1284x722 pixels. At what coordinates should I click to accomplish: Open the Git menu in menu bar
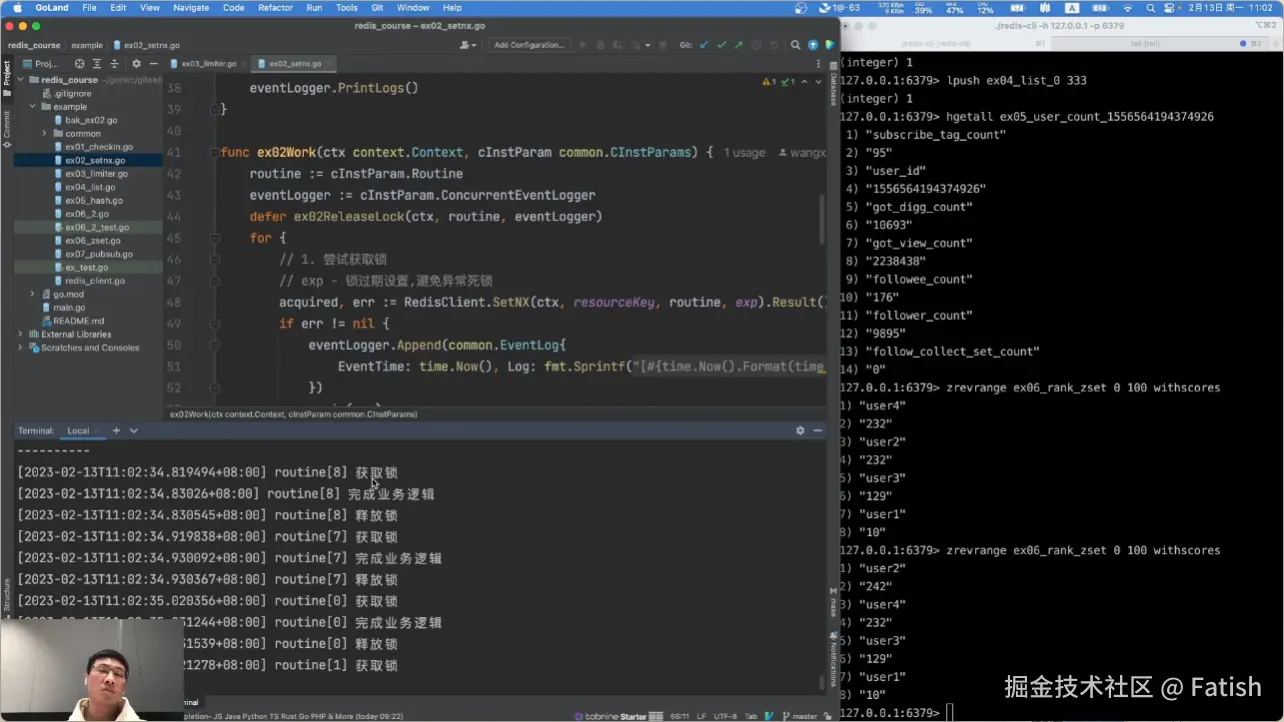377,7
